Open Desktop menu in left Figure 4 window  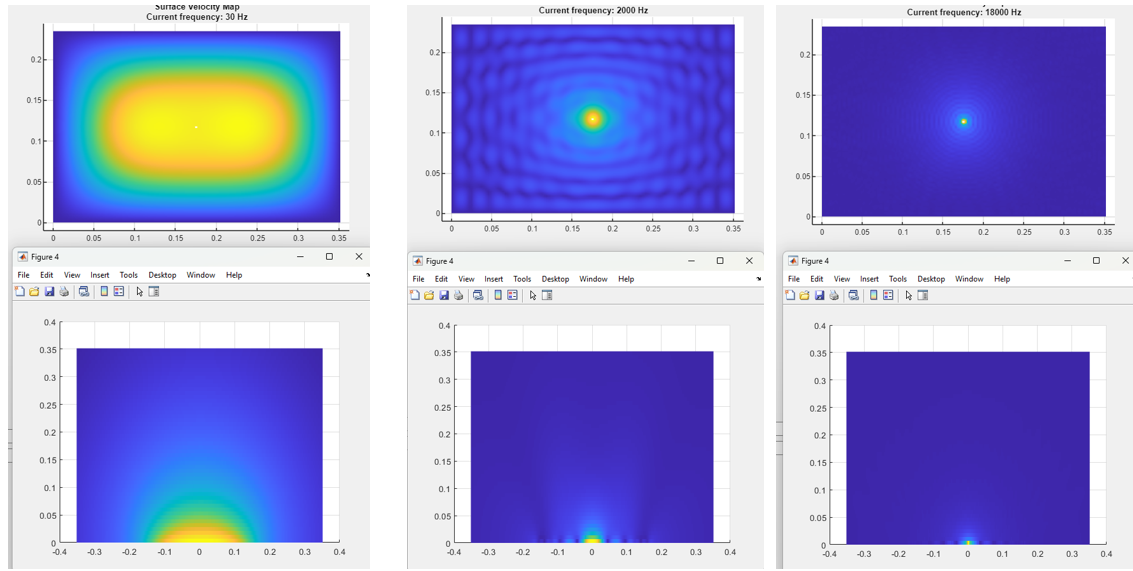[163, 275]
